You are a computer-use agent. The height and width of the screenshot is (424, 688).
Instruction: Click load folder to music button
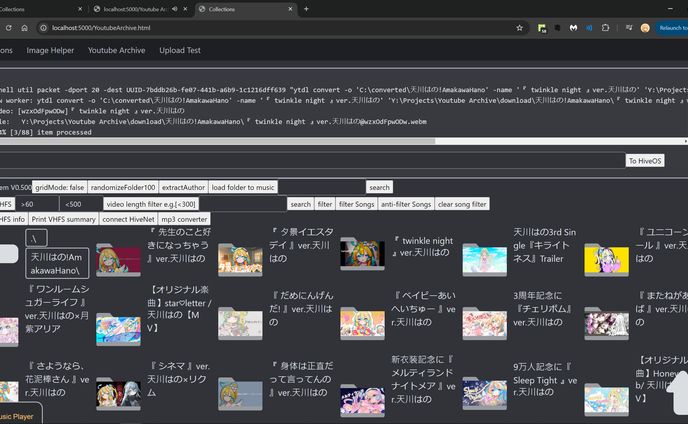243,187
